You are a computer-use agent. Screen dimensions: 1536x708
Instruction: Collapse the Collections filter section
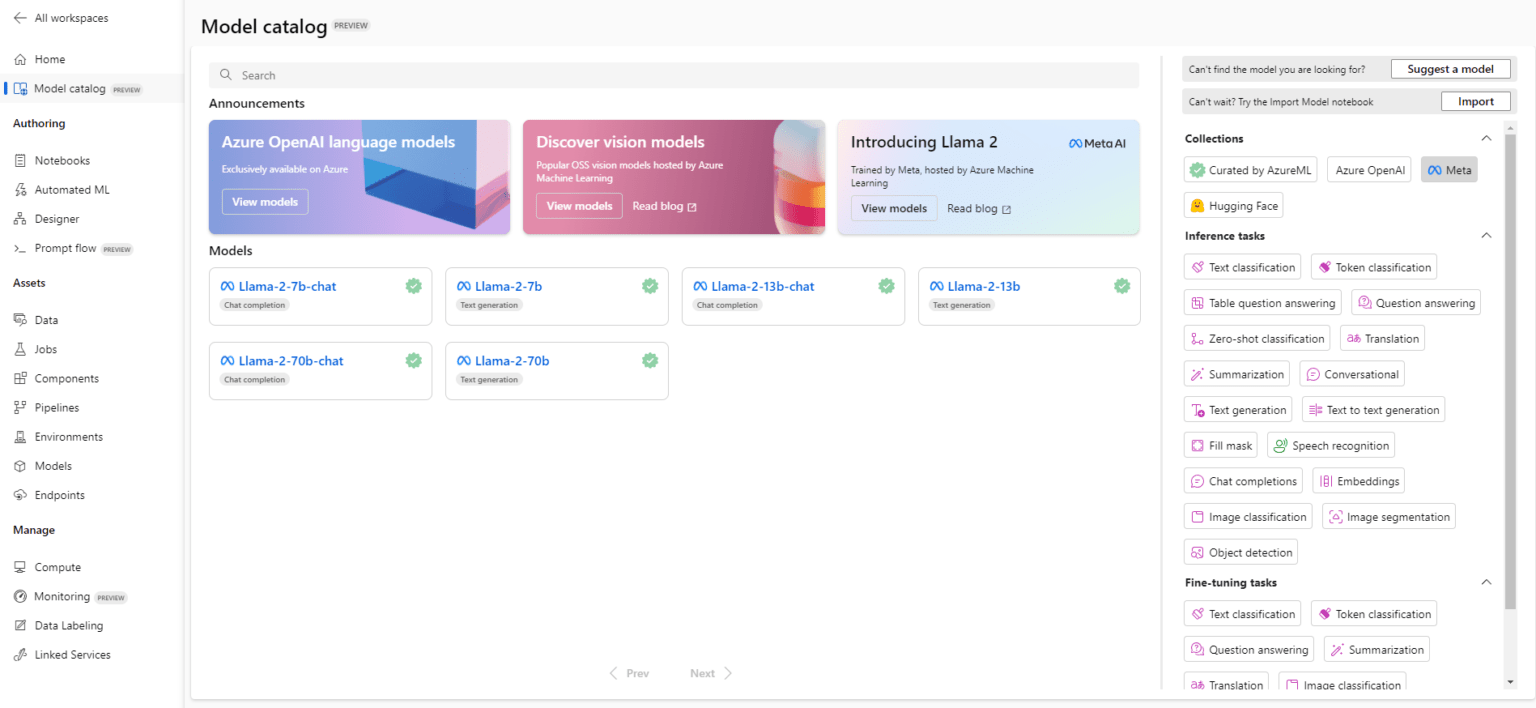pyautogui.click(x=1487, y=138)
